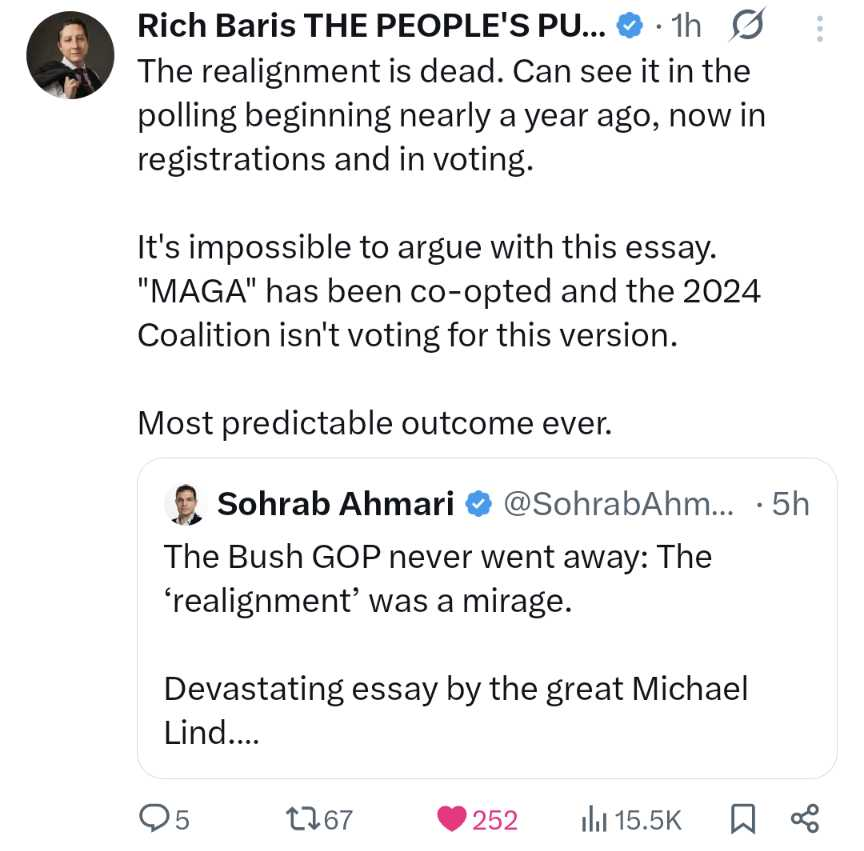Open the three-dot more options menu
This screenshot has width=864, height=851.
click(819, 28)
